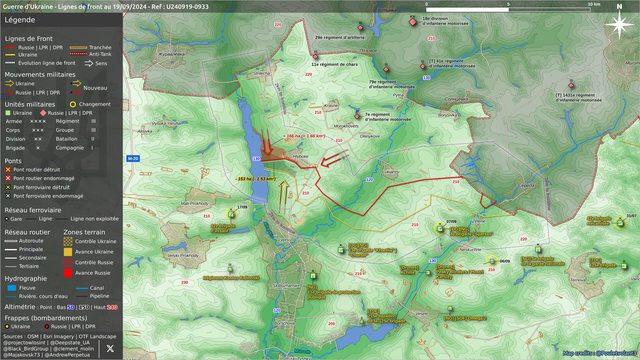Click the blue M-20 highway shield
Screen dimensions: 640x360
133,158
